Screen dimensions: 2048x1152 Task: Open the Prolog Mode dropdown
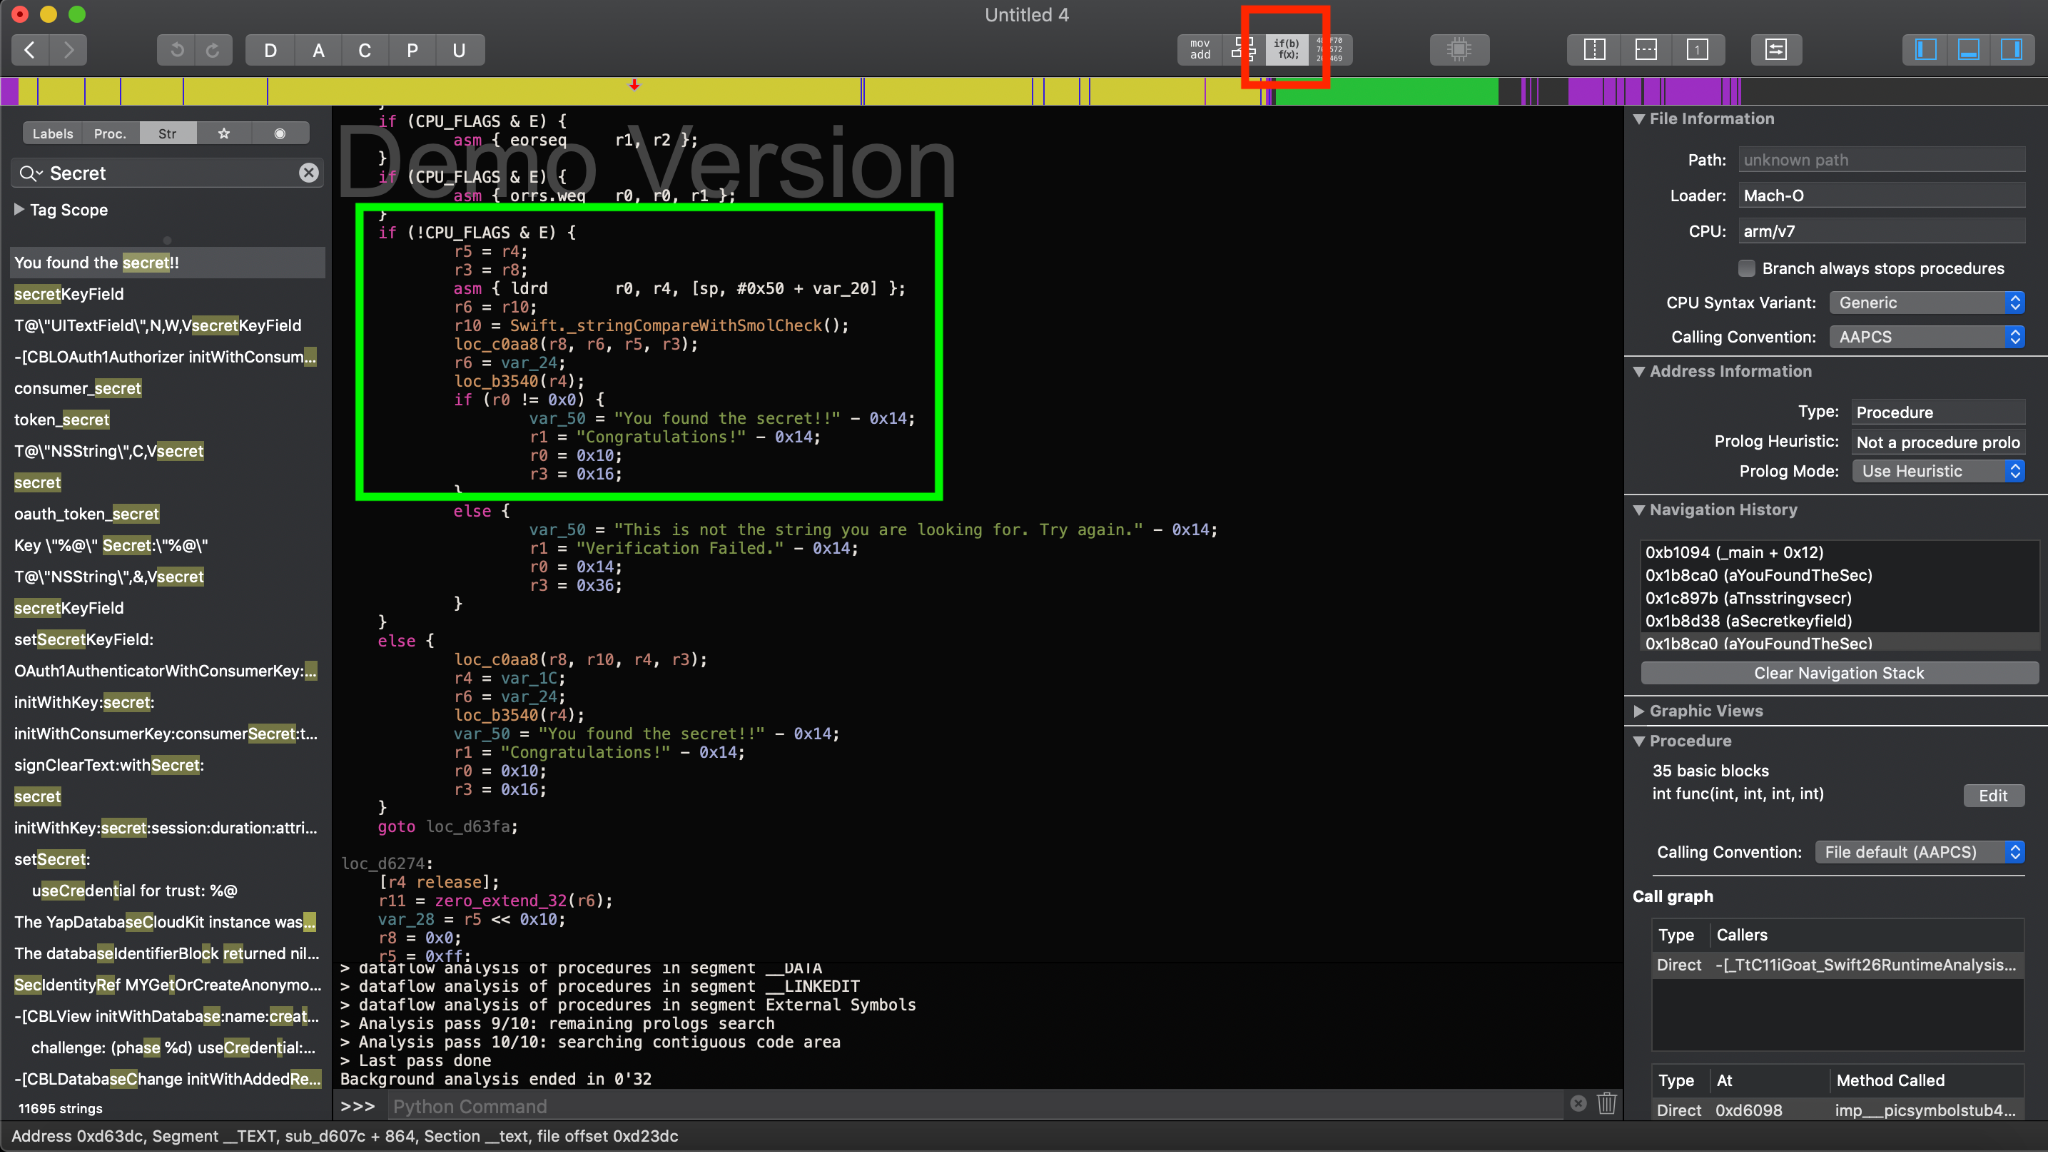coord(1938,471)
